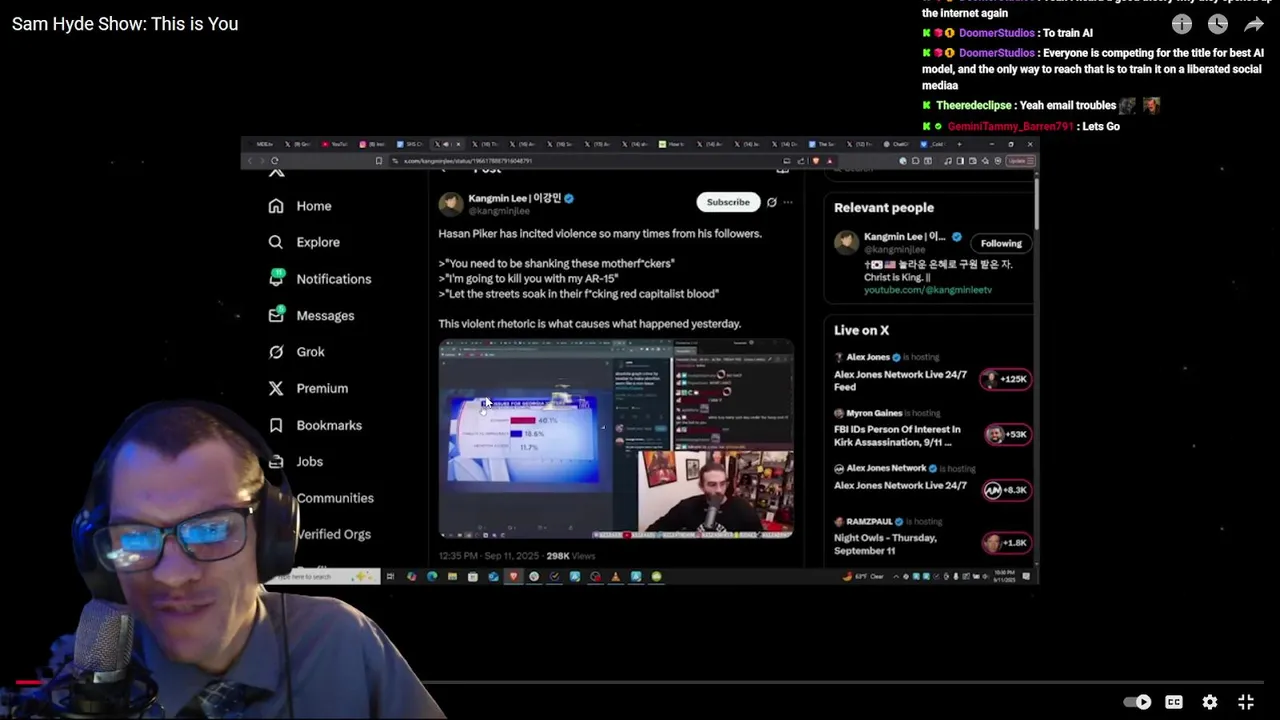
Task: Open the post's stream screenshot image
Action: [x=616, y=440]
